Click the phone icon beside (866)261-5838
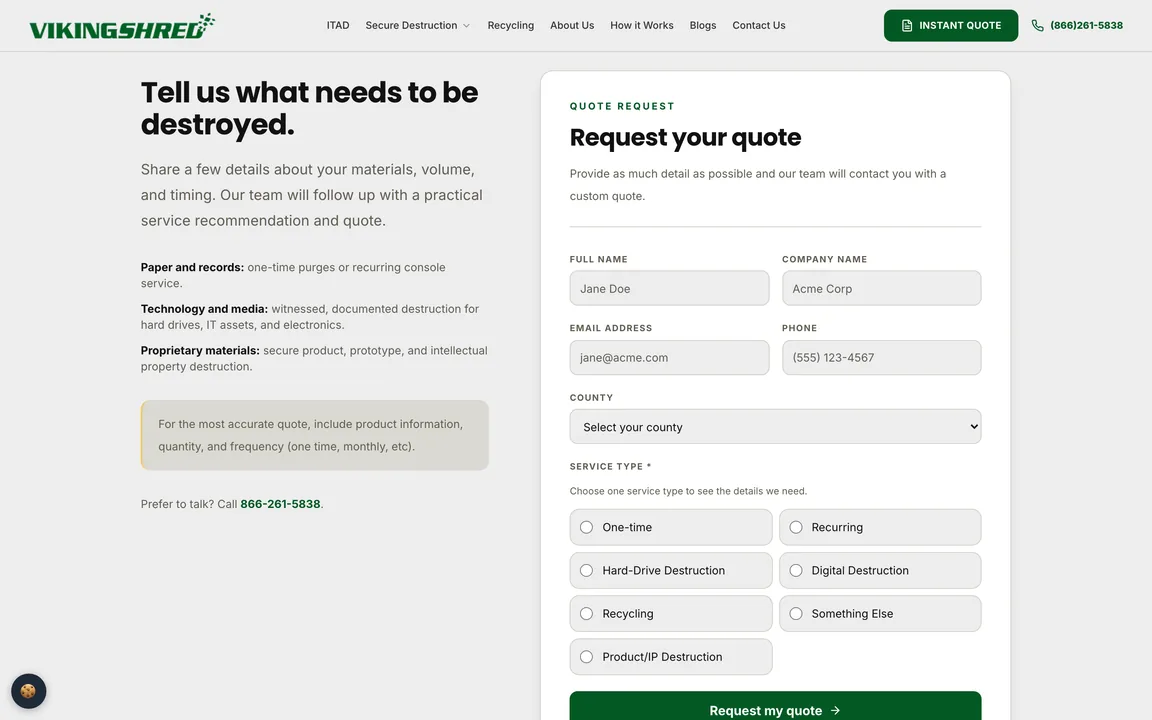The width and height of the screenshot is (1152, 720). point(1037,26)
